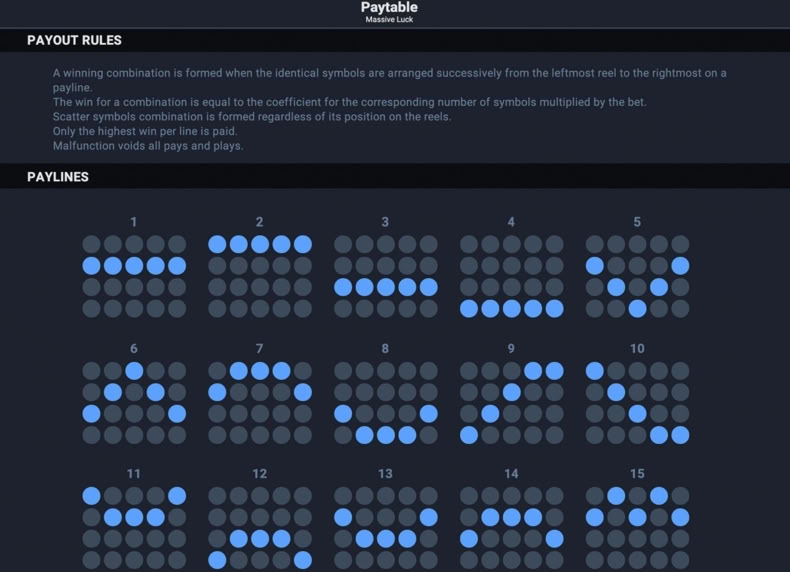Select the diagonal payline 9 diagram

pos(512,403)
